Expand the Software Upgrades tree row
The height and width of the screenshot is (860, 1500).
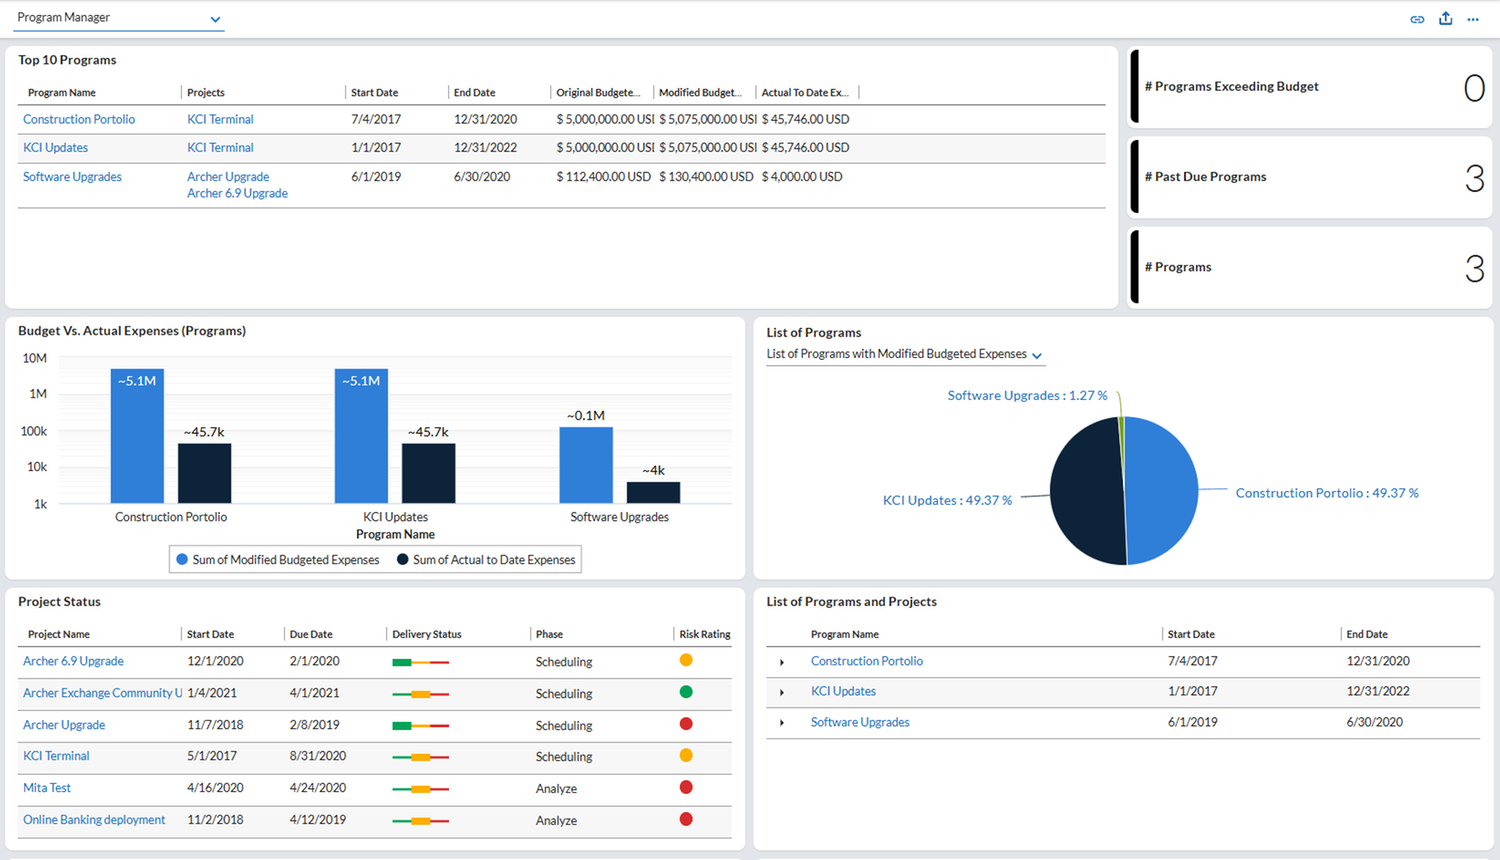click(x=782, y=723)
